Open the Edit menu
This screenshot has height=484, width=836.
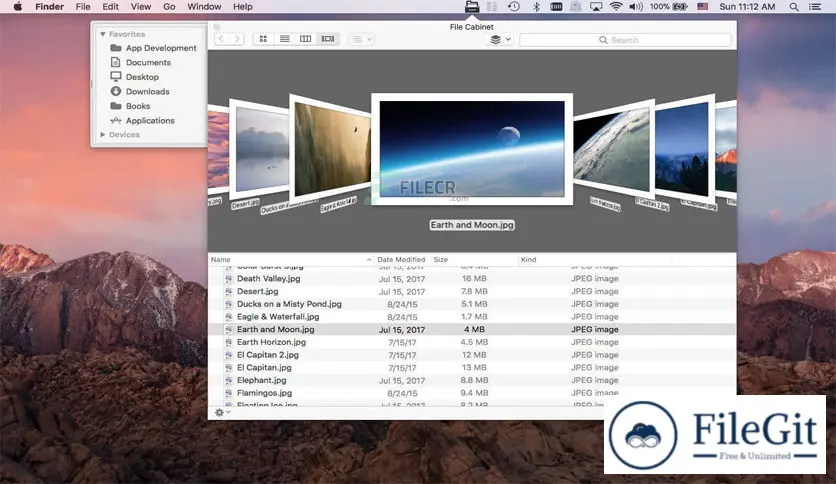110,6
